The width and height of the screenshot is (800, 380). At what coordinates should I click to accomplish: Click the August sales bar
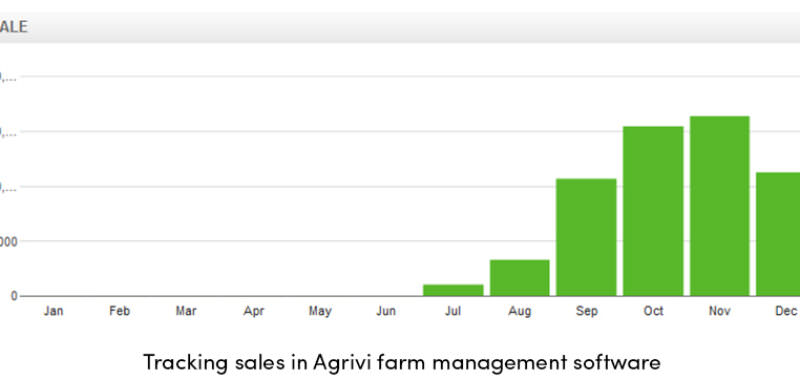[520, 278]
